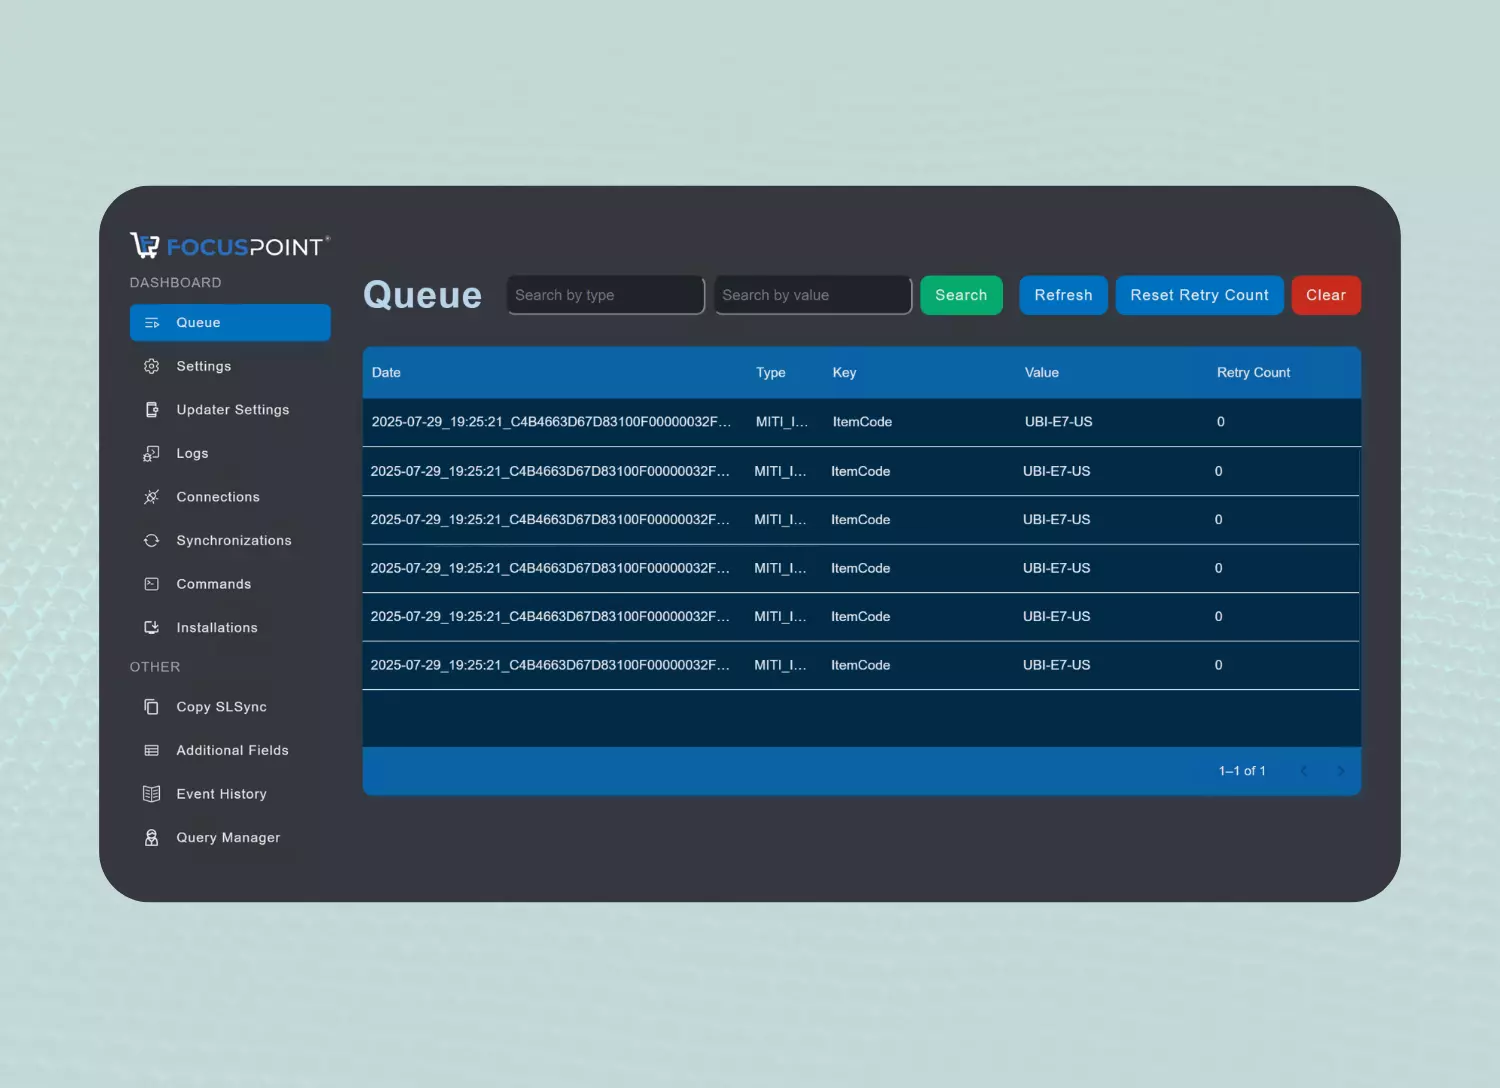Screen dimensions: 1500x1088
Task: Select the Synchronizations sync icon
Action: click(151, 540)
